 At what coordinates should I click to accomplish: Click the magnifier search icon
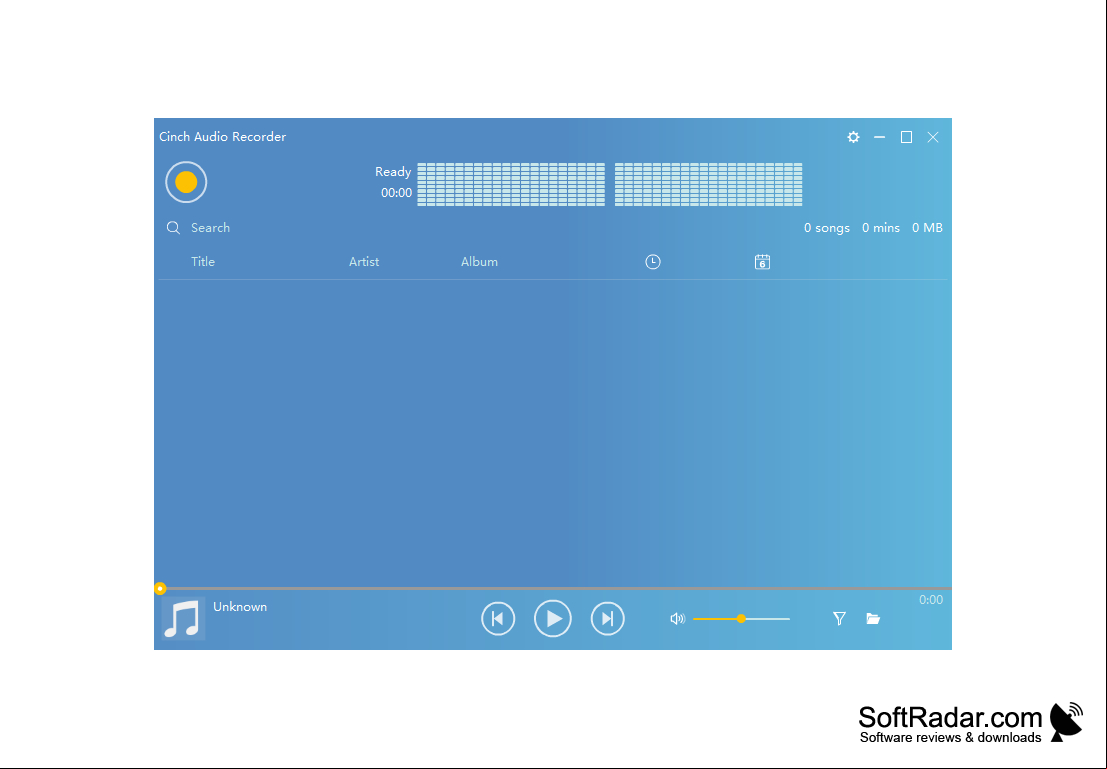click(x=173, y=227)
